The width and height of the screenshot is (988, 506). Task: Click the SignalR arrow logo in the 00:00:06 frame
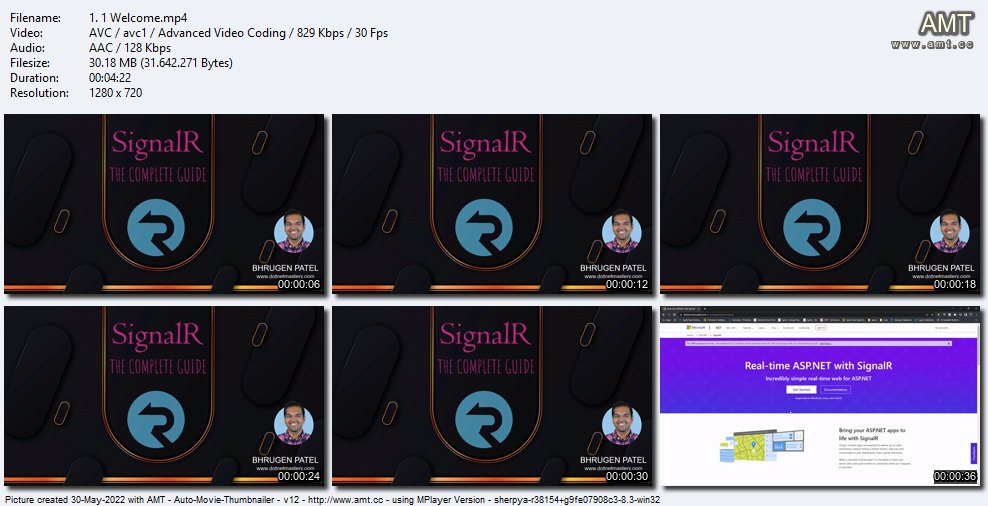tap(156, 227)
